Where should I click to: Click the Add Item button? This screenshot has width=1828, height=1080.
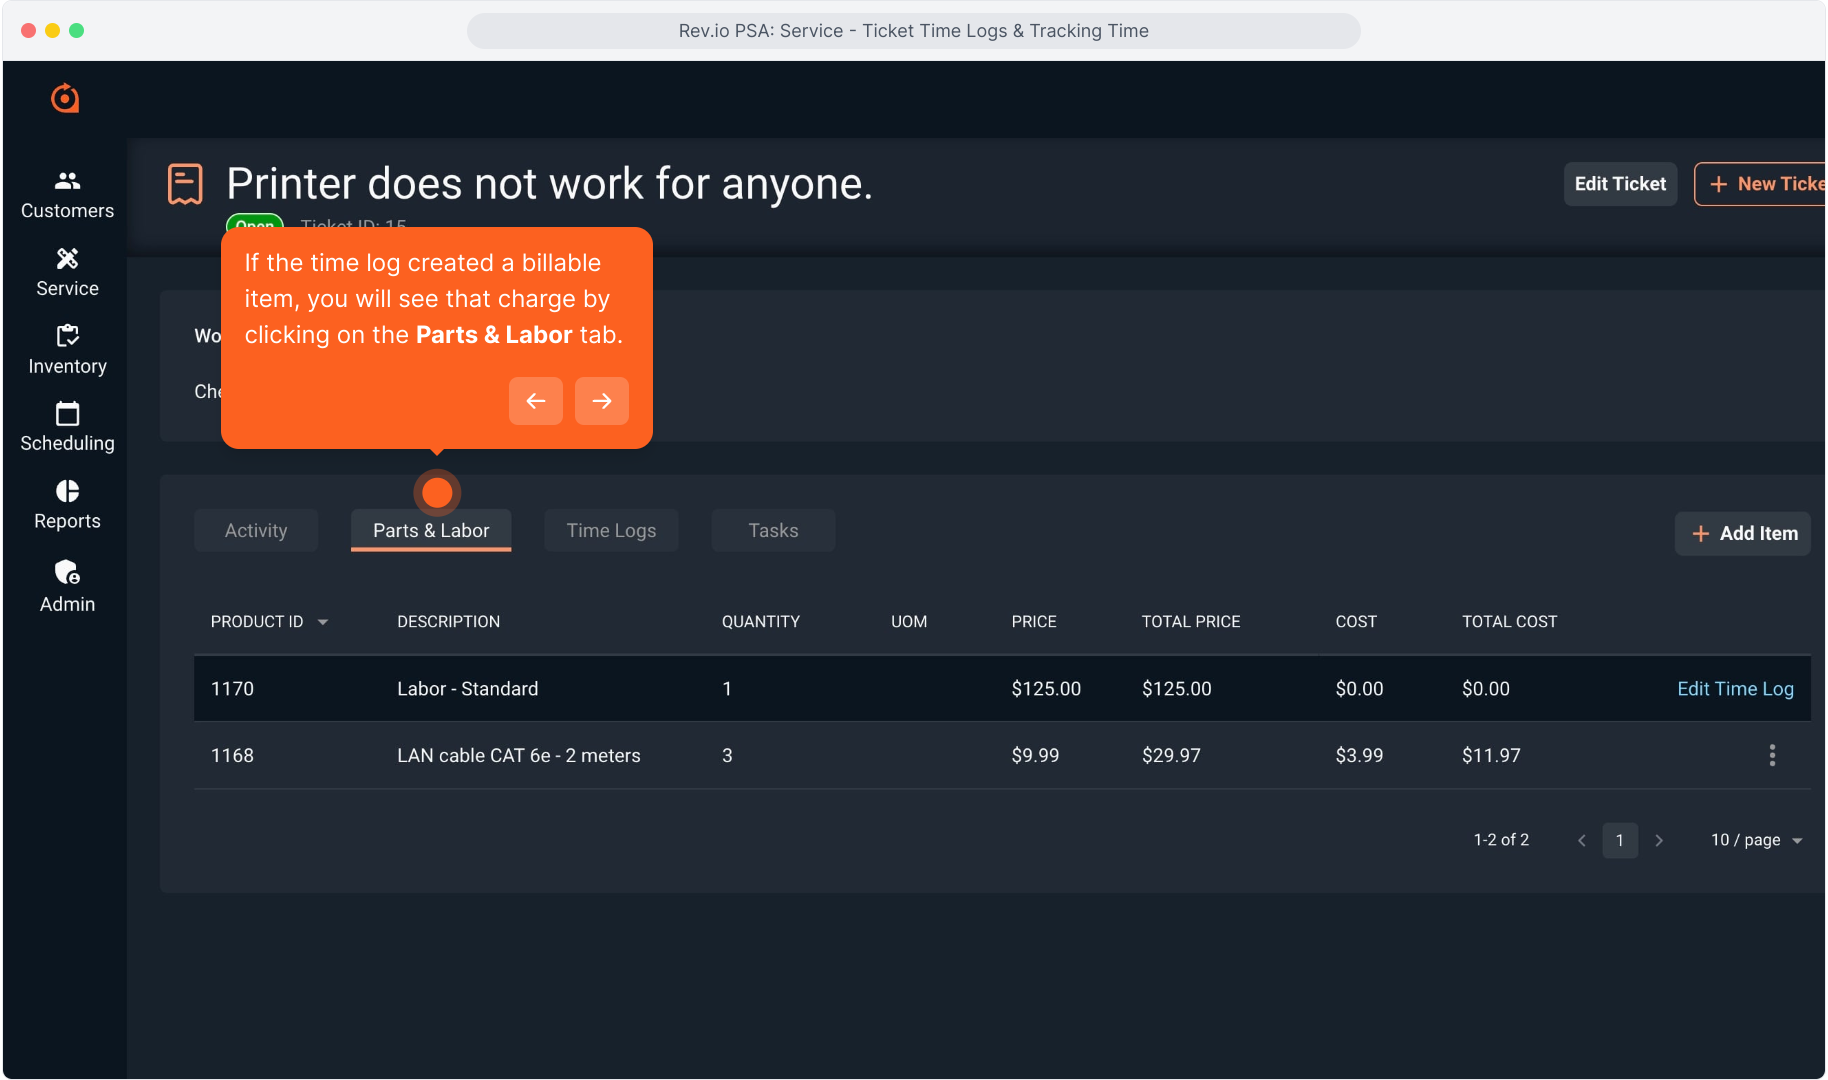point(1743,534)
